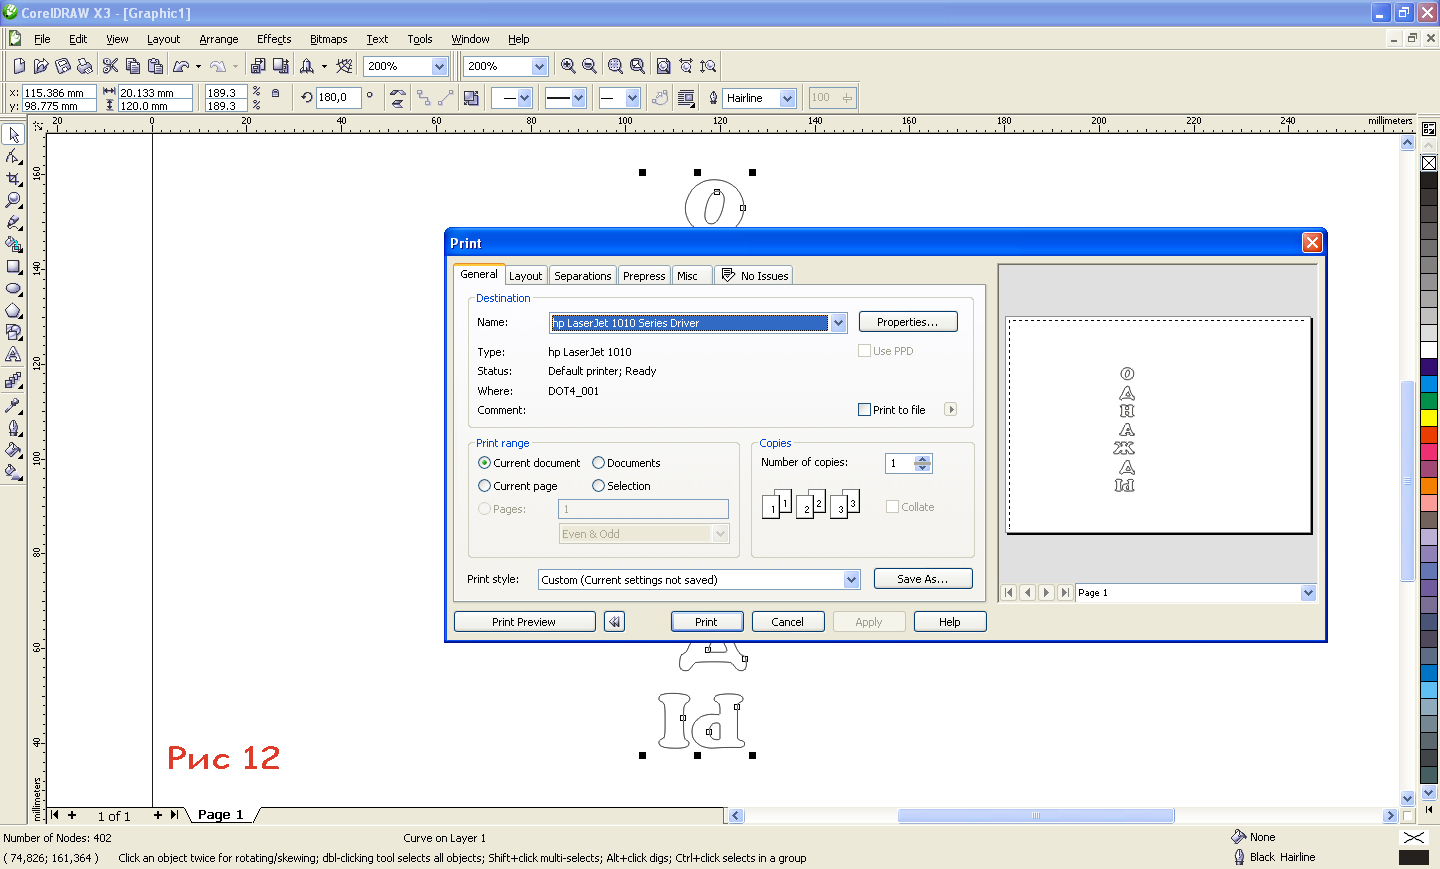Click the Zoom Out magnifier icon
The image size is (1440, 869).
tap(589, 66)
